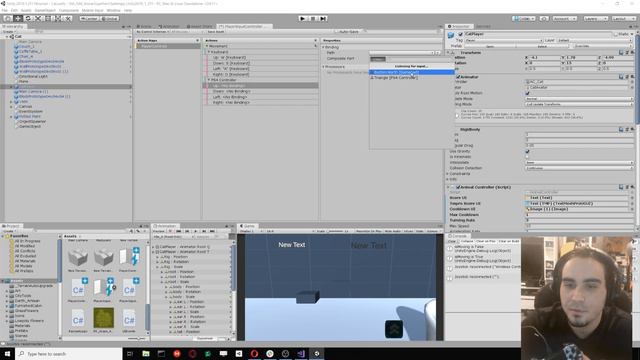Select Directional Light in Hierarchy
The image size is (640, 360).
(x=33, y=76)
